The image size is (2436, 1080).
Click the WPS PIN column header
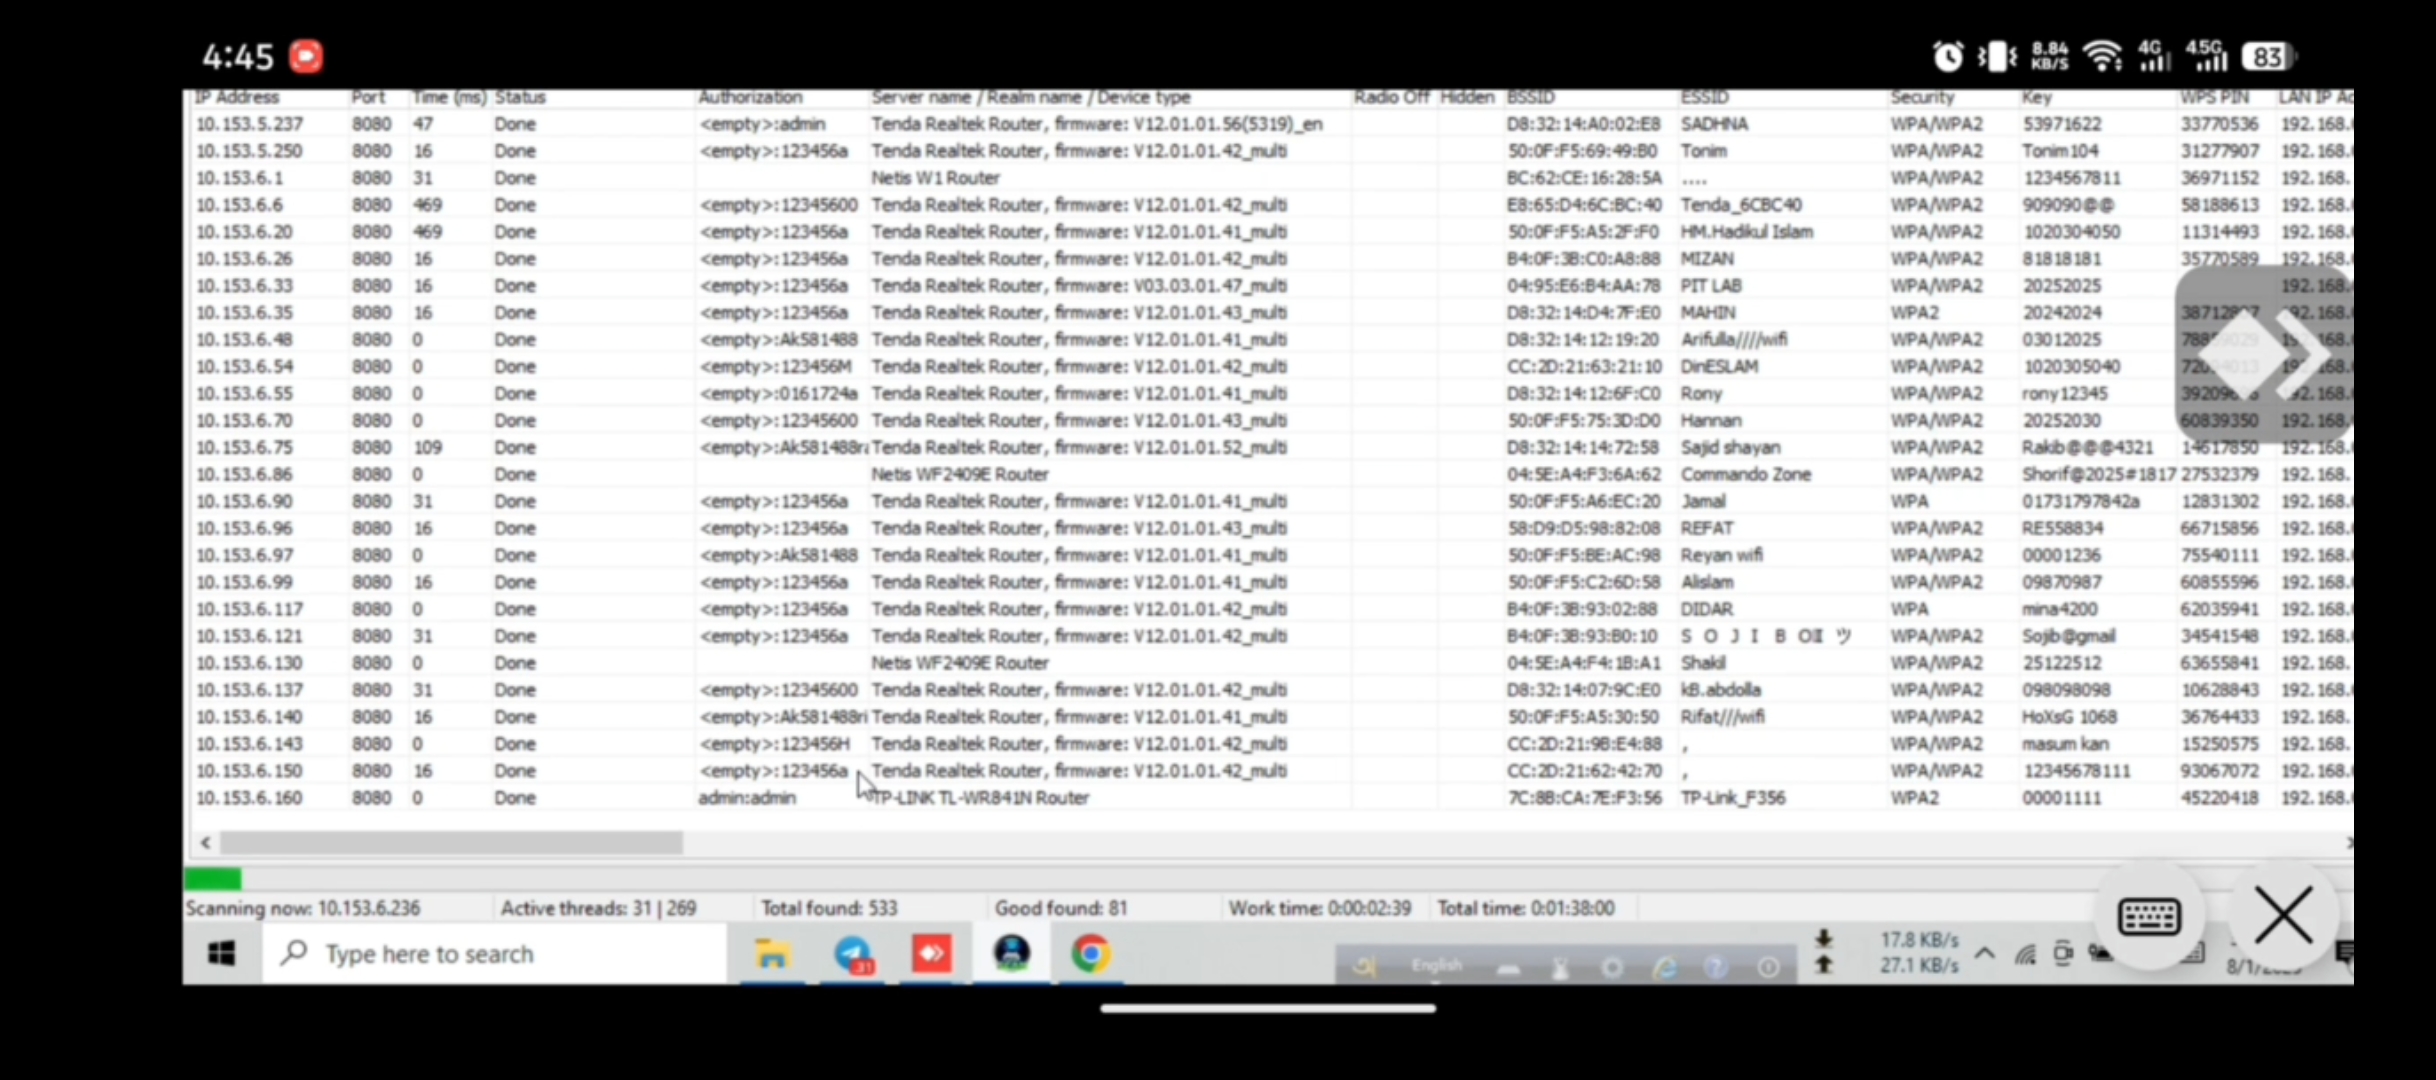pyautogui.click(x=2215, y=97)
